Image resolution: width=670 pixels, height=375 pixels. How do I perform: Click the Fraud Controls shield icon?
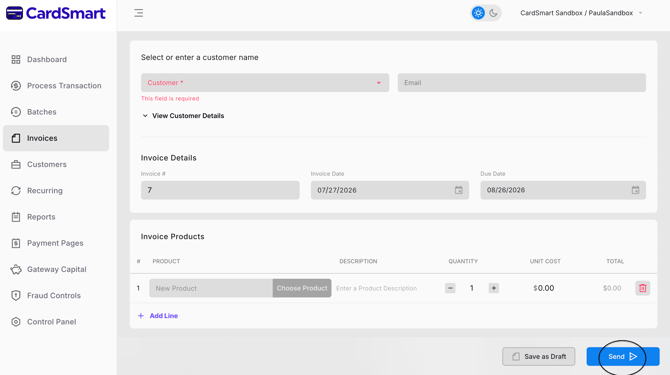tap(16, 296)
